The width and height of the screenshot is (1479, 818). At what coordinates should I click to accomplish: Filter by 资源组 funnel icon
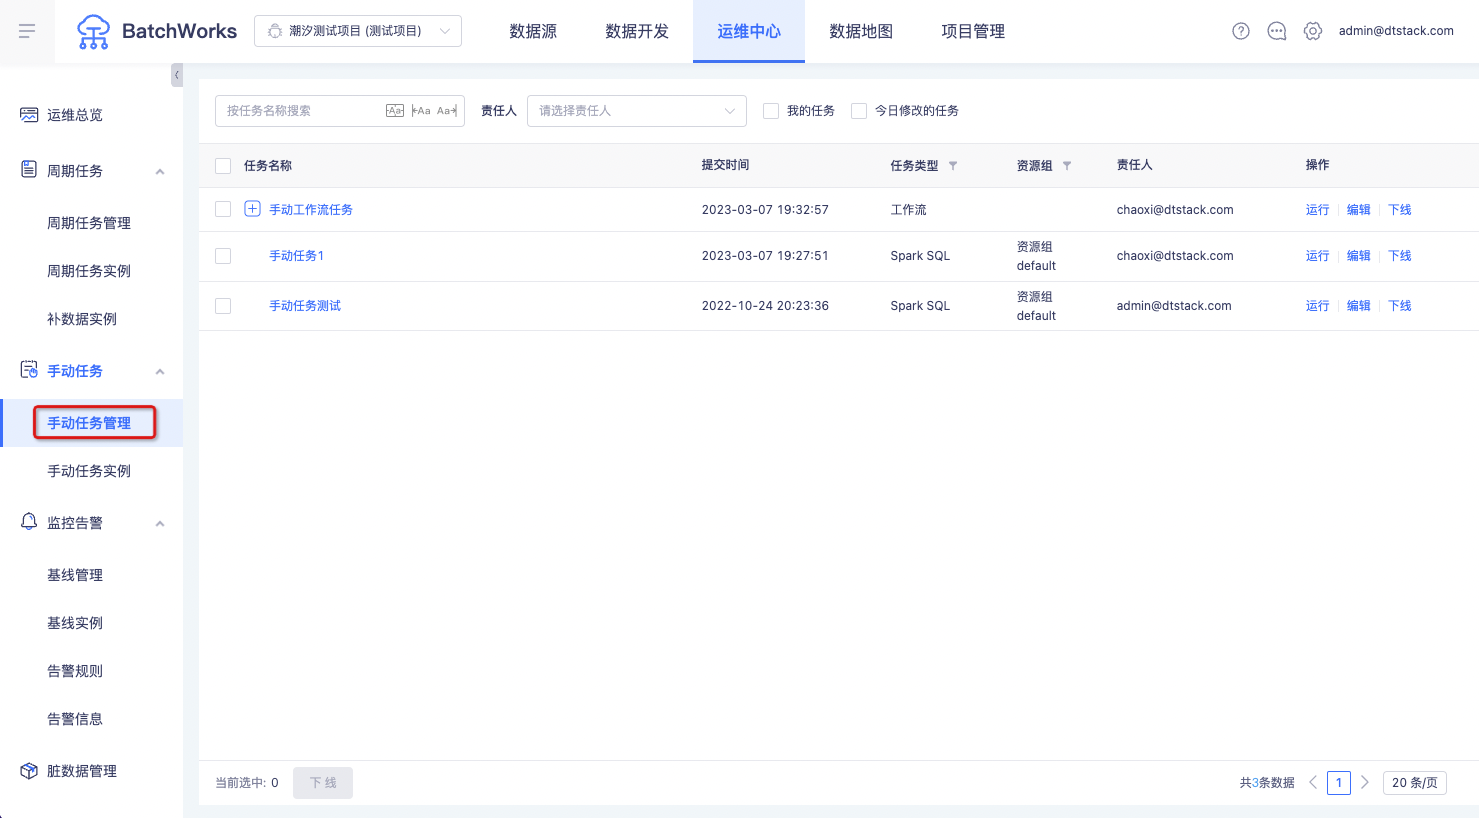tap(1067, 166)
